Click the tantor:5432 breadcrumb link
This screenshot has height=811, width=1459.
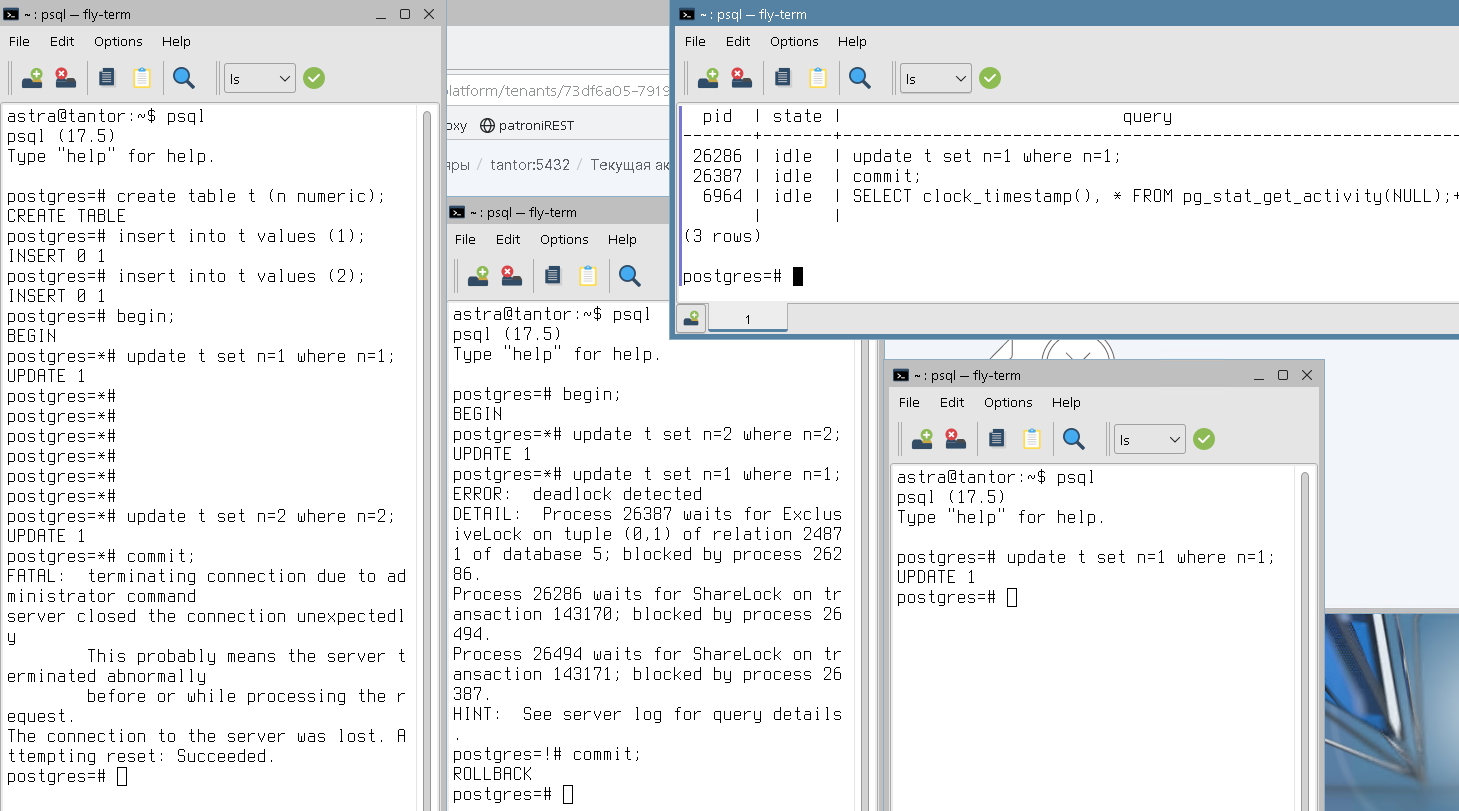click(x=529, y=165)
